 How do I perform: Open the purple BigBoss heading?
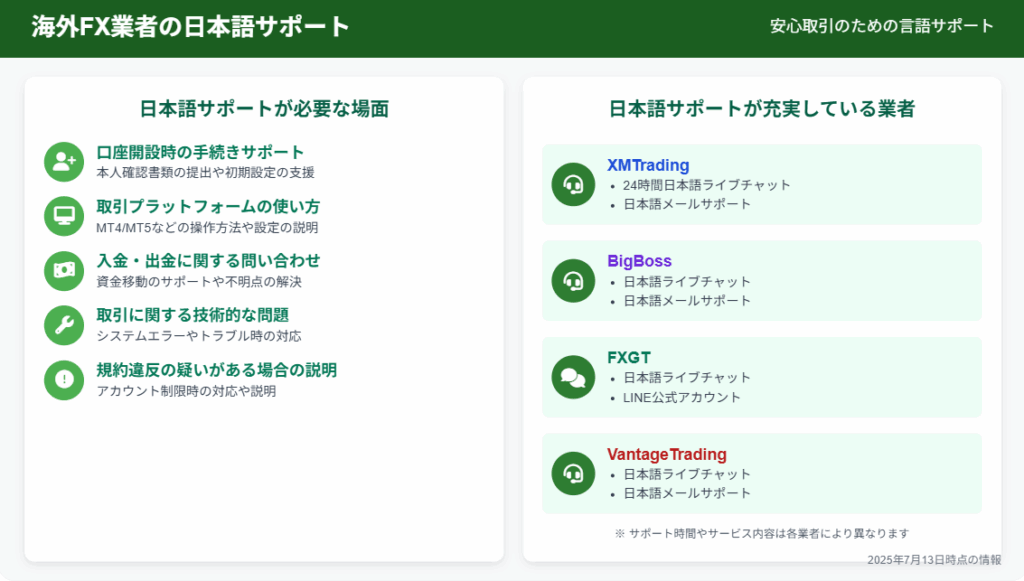(639, 261)
